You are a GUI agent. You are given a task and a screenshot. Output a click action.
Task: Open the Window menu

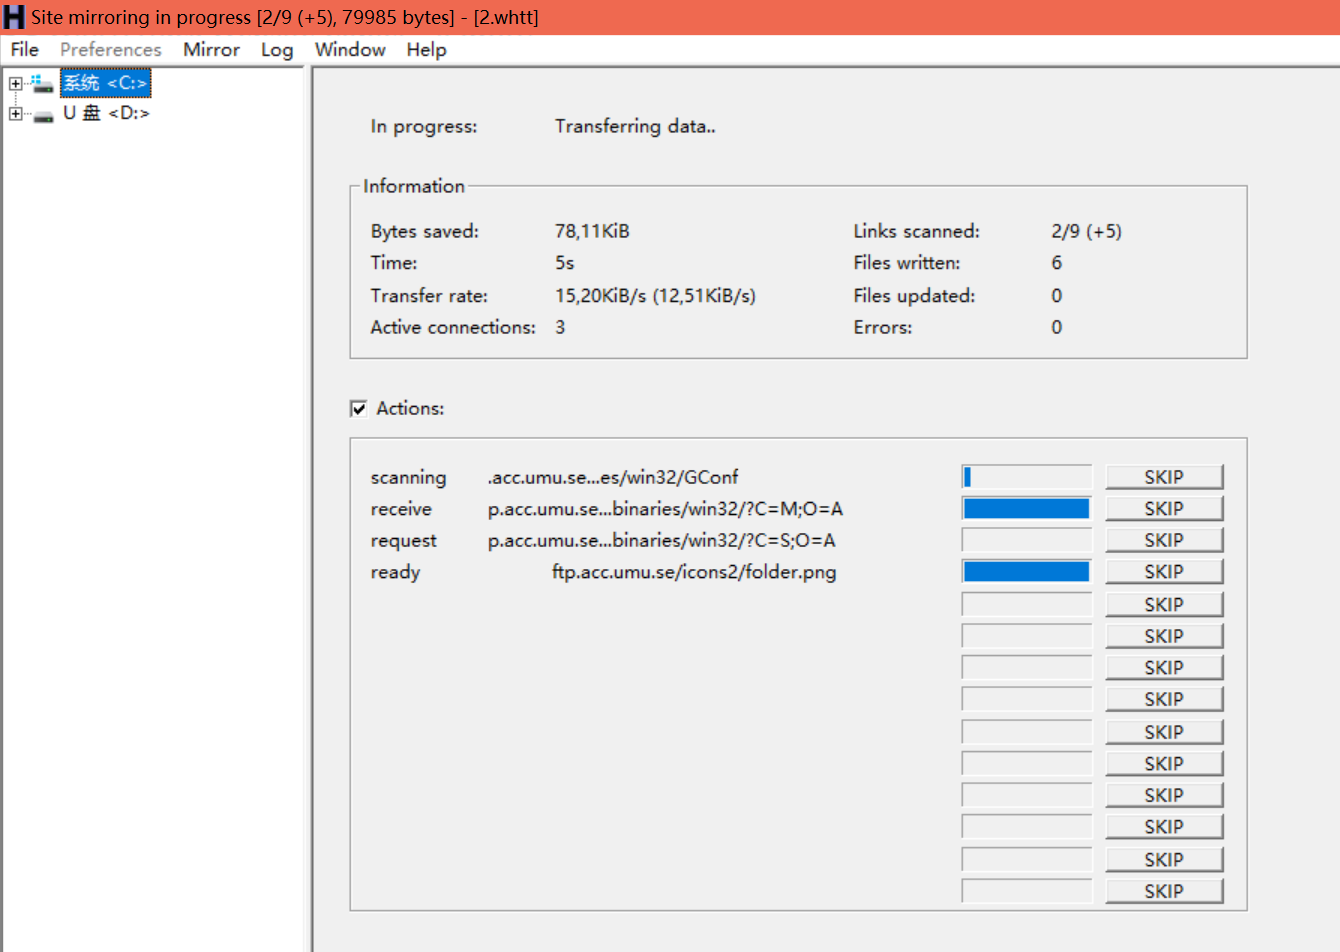350,49
